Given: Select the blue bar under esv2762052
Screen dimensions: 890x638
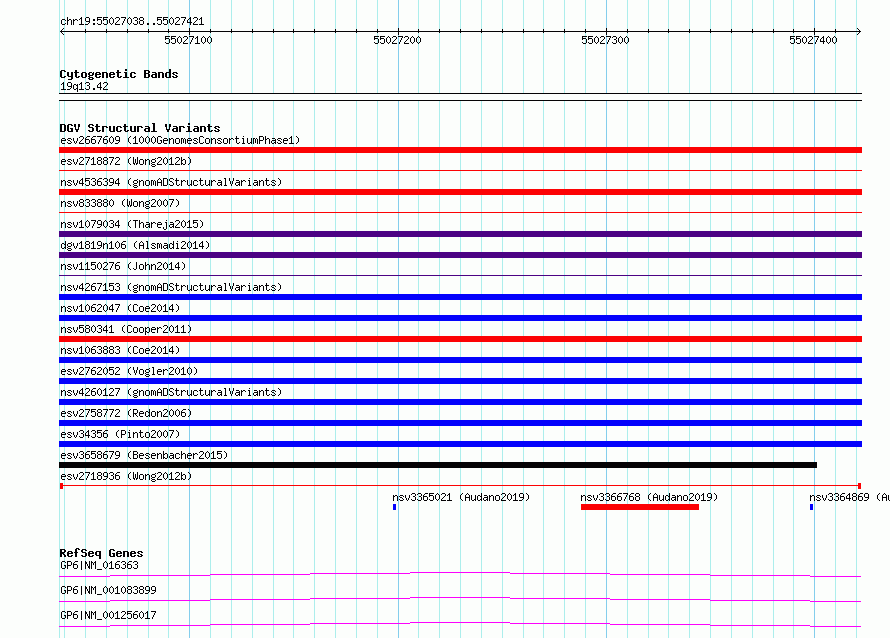Looking at the screenshot, I should (460, 381).
